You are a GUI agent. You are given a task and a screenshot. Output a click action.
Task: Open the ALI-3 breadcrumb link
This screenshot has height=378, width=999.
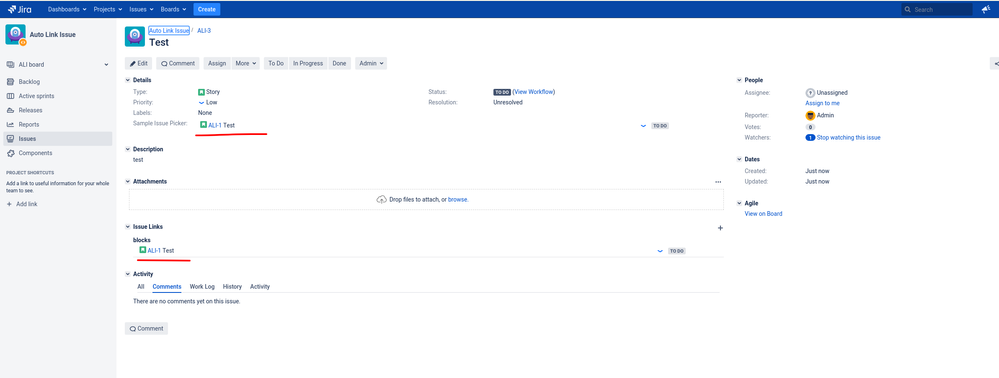point(204,31)
